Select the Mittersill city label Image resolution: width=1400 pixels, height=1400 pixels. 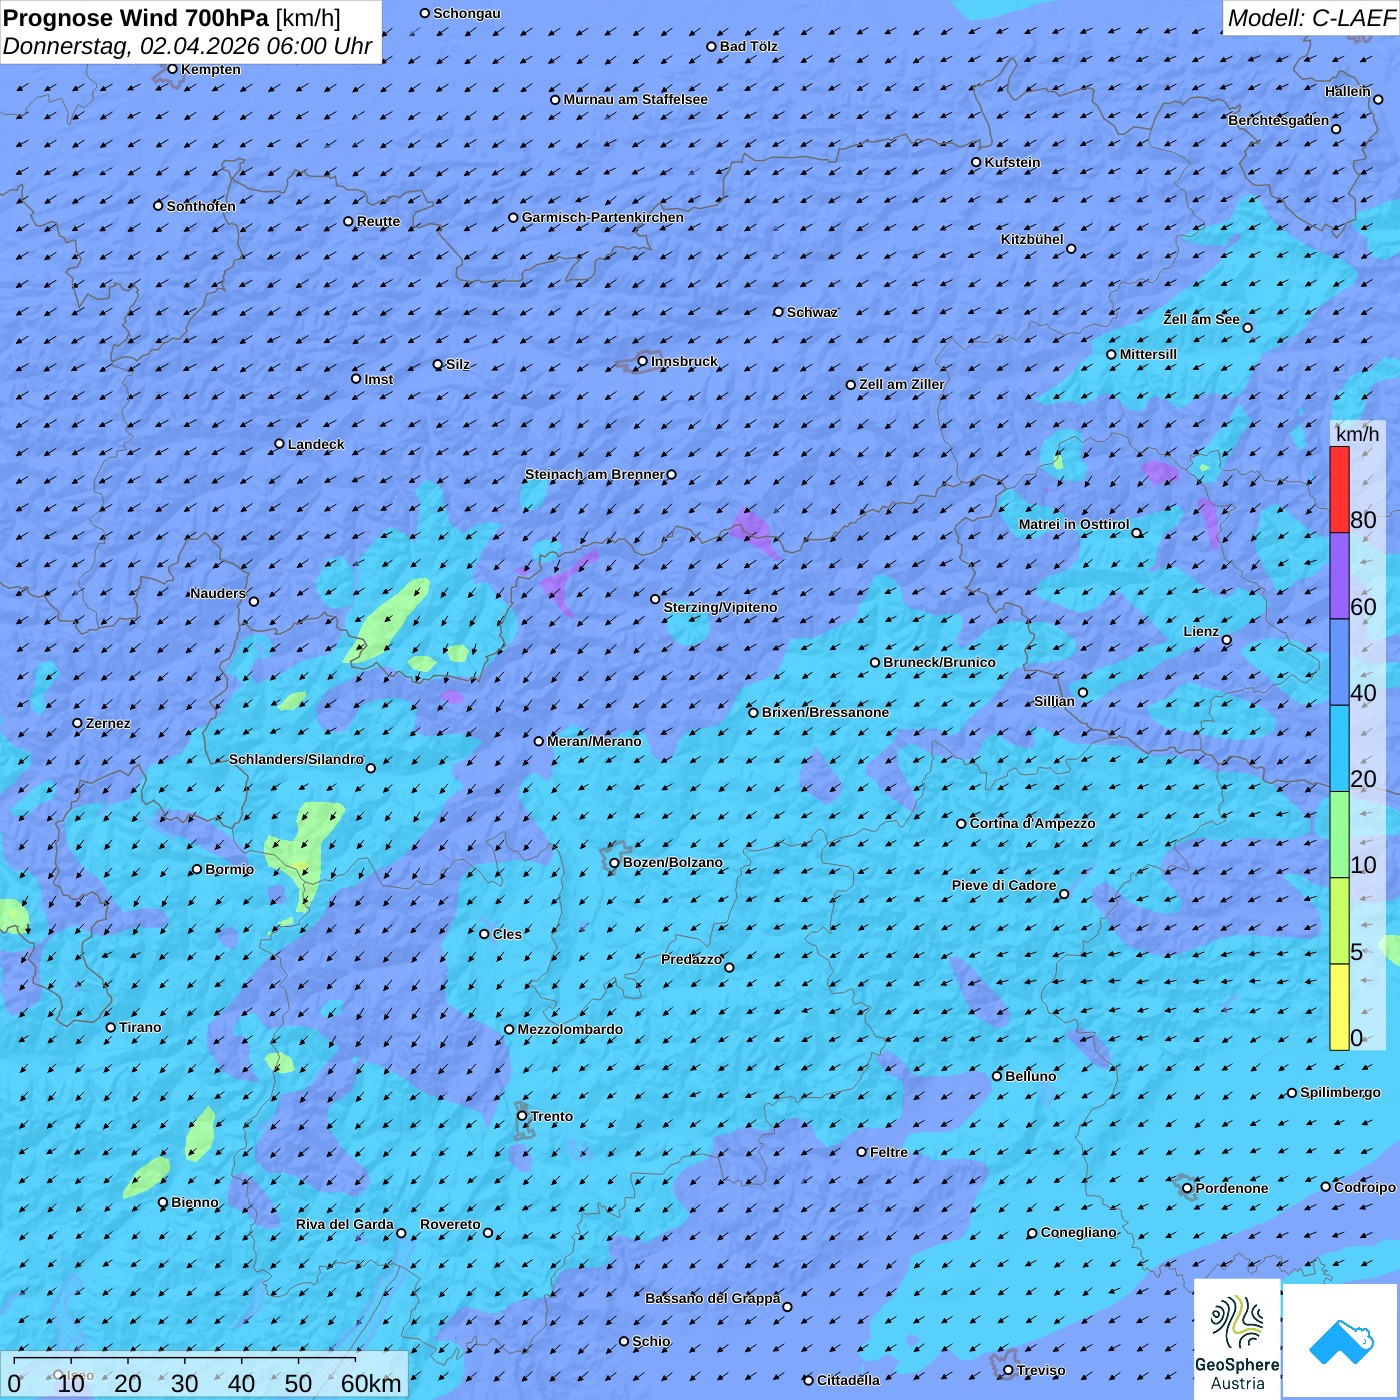1148,354
